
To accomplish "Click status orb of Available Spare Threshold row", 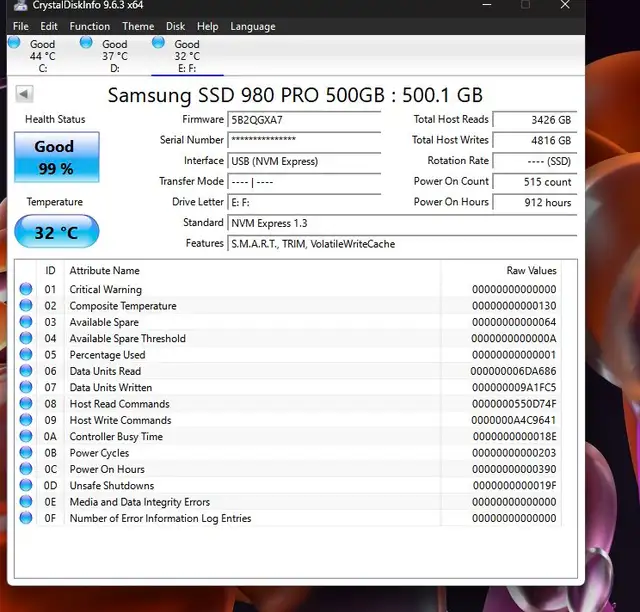I will coord(26,338).
